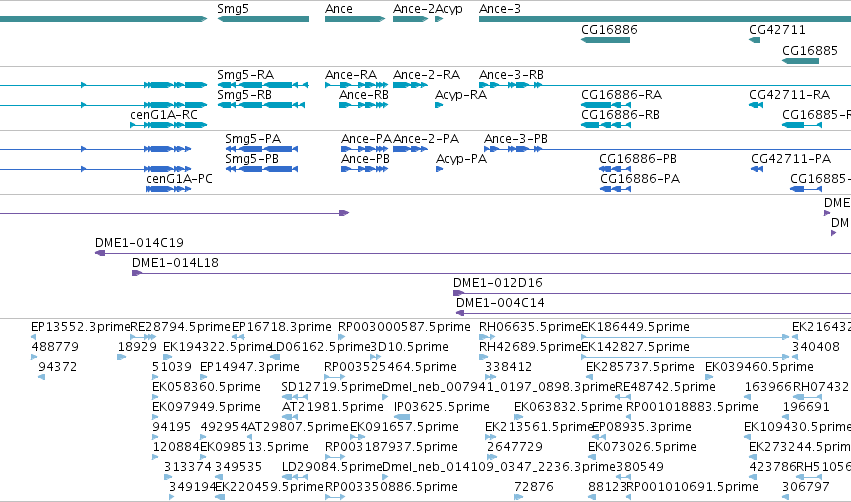Select the Smg5-PB CDS label
Viewport: 851px width, 502px height.
pos(252,159)
